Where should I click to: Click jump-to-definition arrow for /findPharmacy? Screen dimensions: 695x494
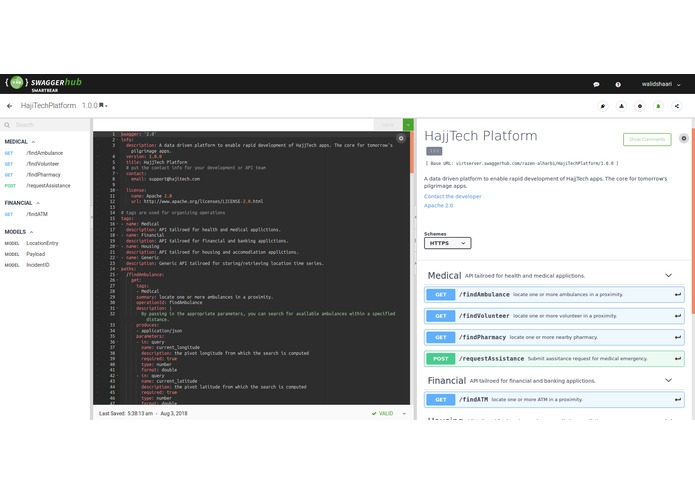pyautogui.click(x=678, y=337)
